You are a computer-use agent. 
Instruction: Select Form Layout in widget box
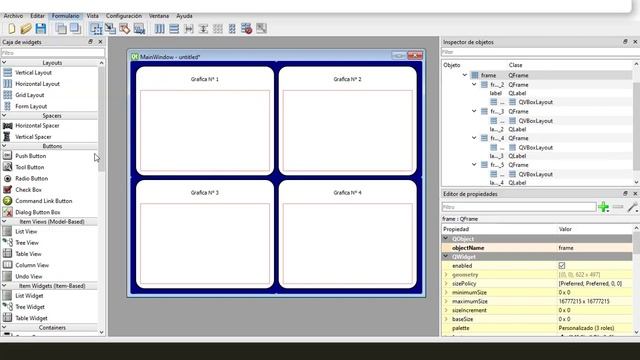tap(31, 106)
